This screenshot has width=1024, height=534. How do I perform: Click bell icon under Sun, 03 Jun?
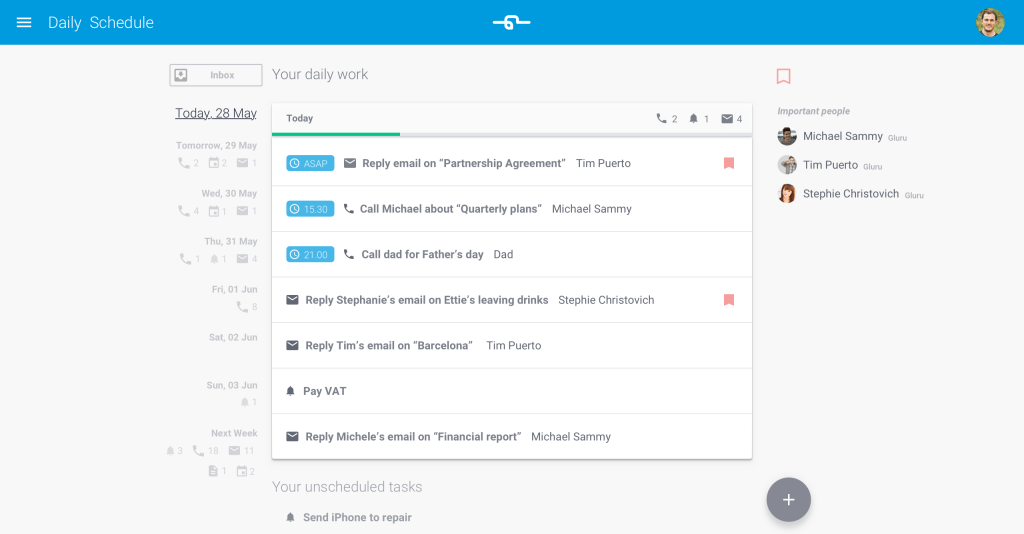245,403
